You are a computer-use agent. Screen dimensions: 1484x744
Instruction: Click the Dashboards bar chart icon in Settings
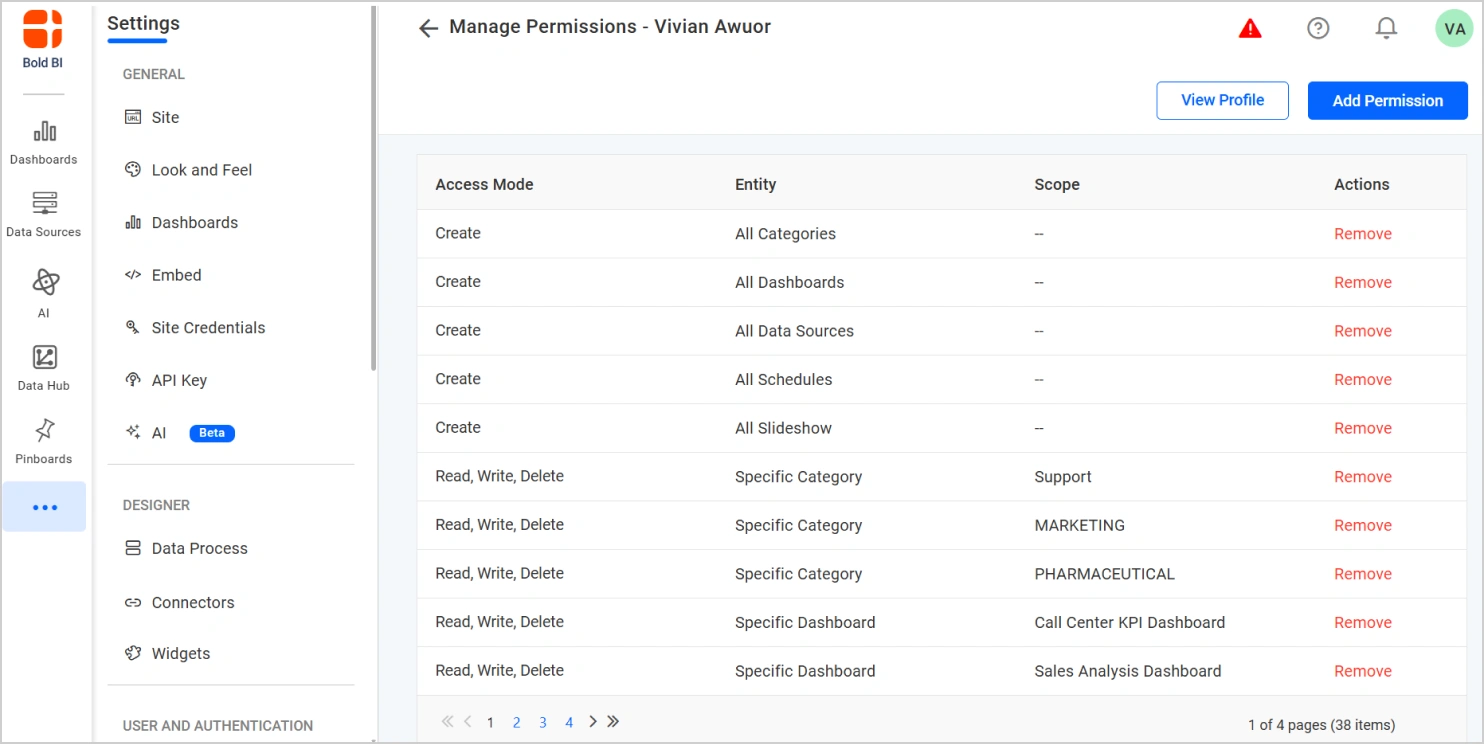[x=133, y=222]
